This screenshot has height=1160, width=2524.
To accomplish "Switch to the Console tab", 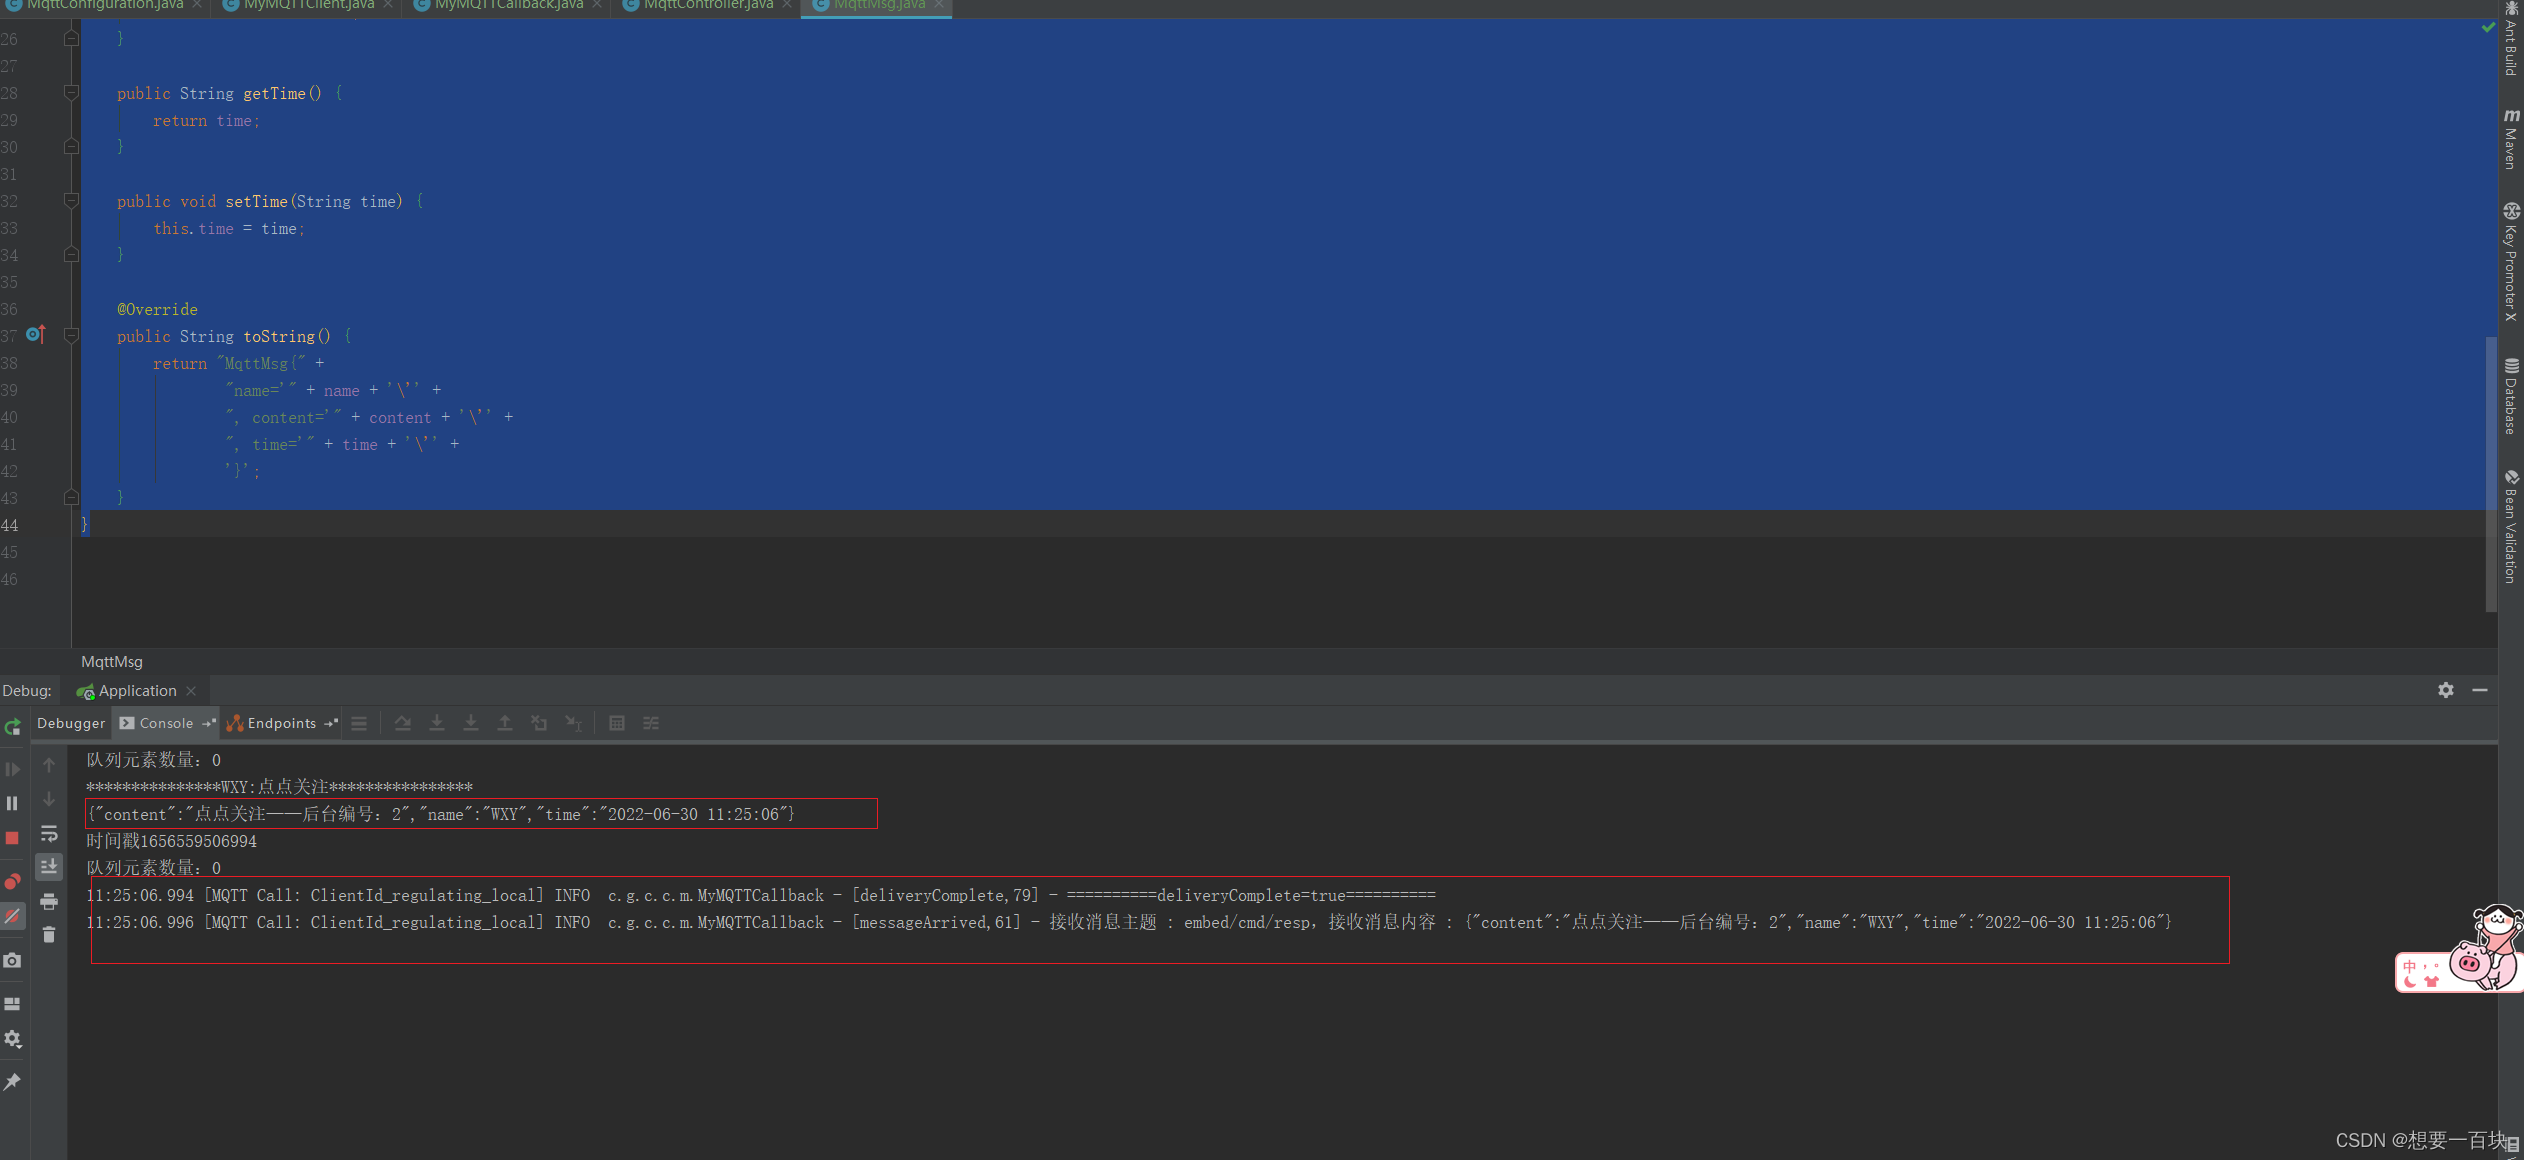I will pyautogui.click(x=166, y=723).
